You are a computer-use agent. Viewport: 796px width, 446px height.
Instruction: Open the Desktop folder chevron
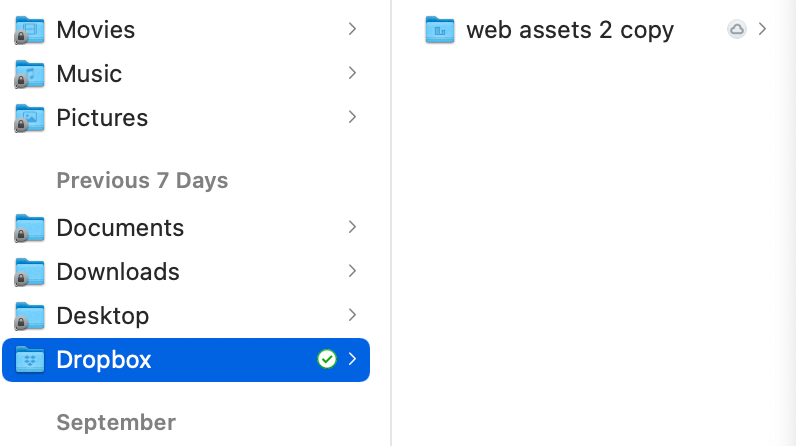pos(352,315)
